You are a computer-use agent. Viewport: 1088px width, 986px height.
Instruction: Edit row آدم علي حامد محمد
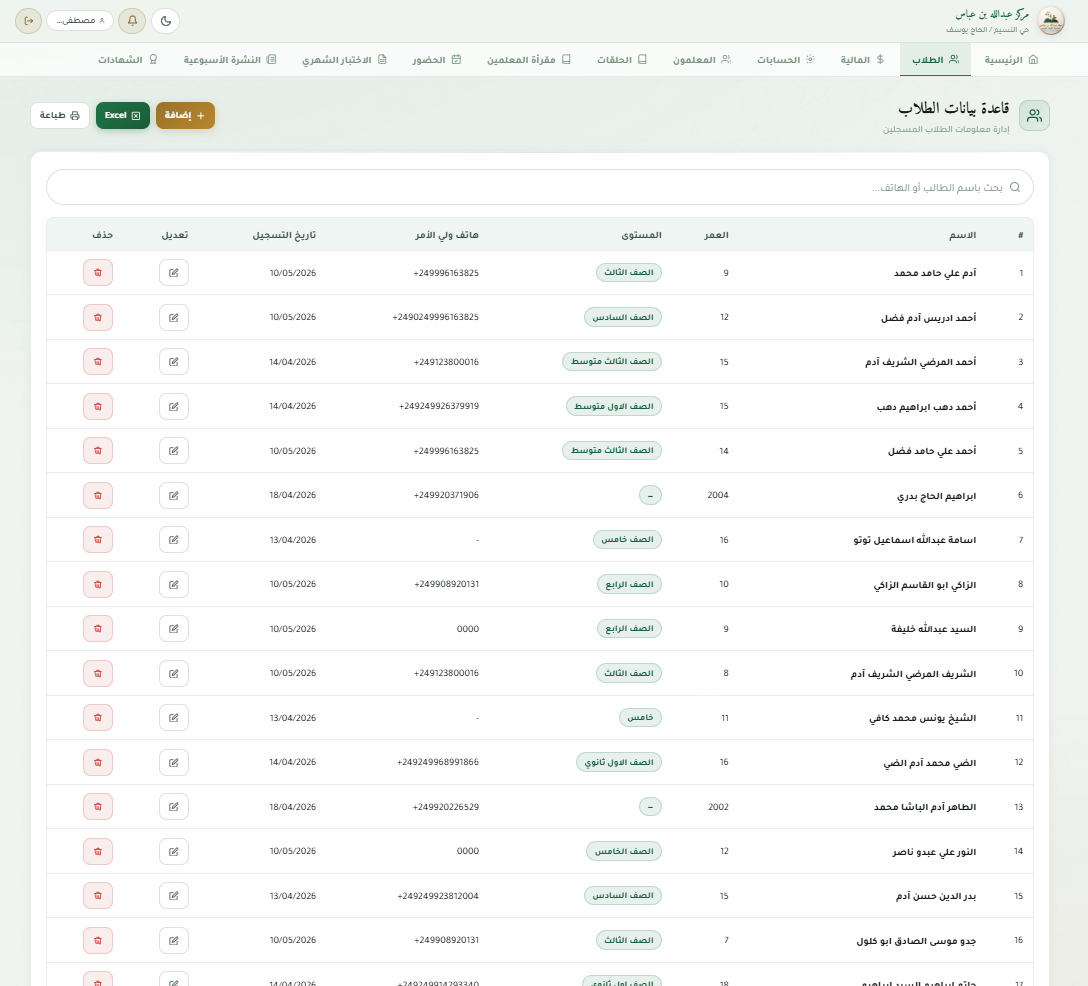click(x=173, y=273)
